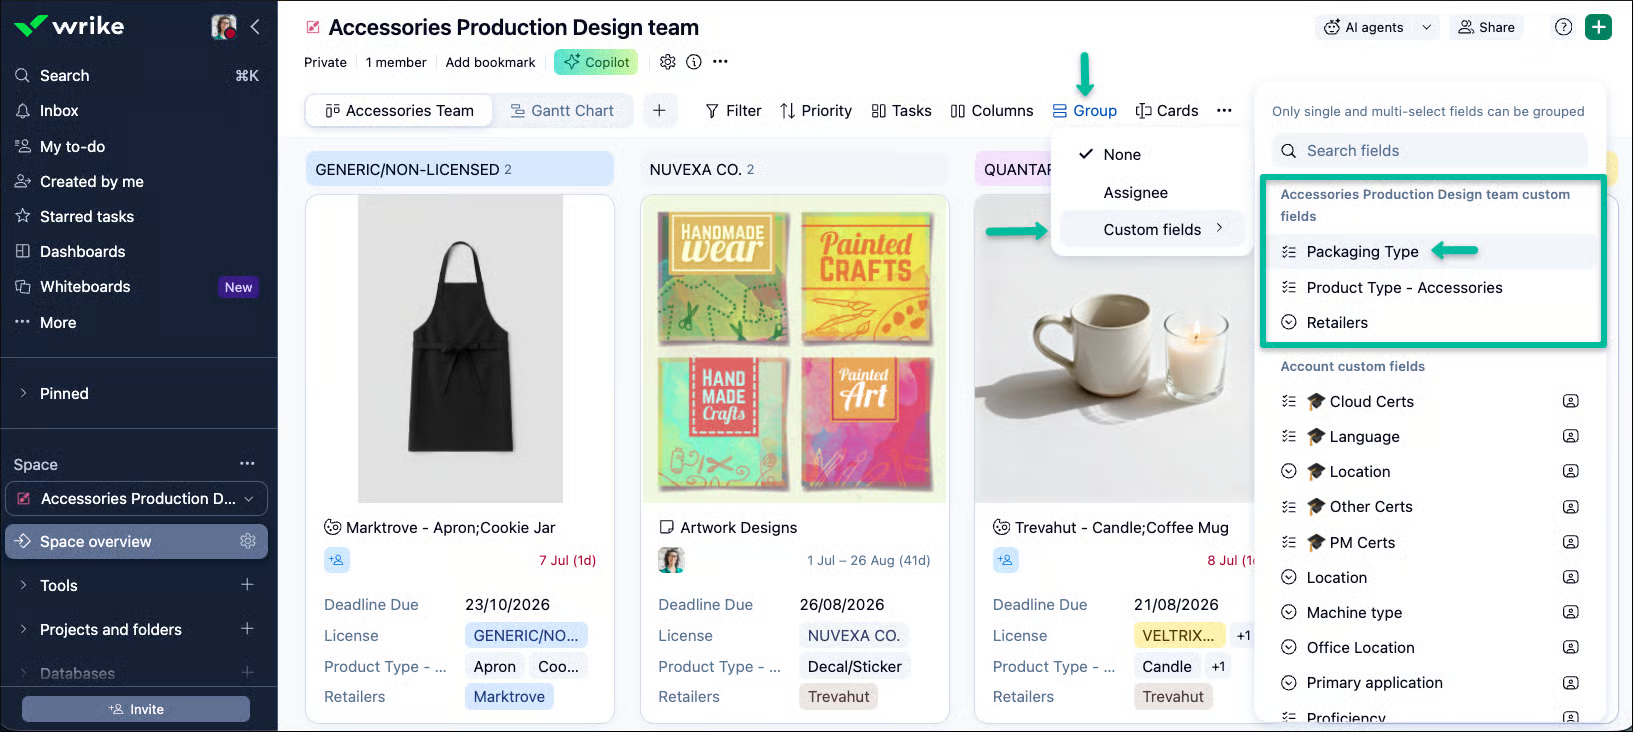
Task: Click Add bookmark
Action: (490, 62)
